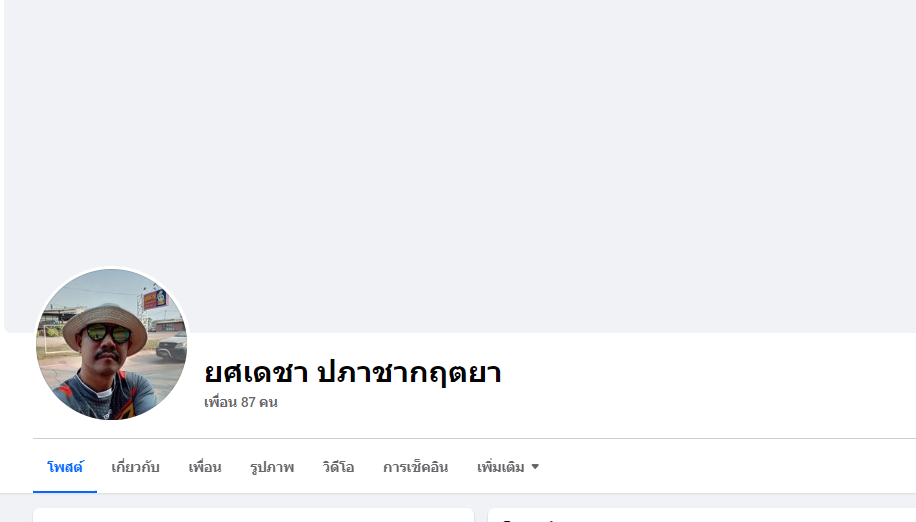Viewport: 916px width, 522px height.
Task: Click the caret arrow beside เพิ่มเติม
Action: pyautogui.click(x=535, y=467)
